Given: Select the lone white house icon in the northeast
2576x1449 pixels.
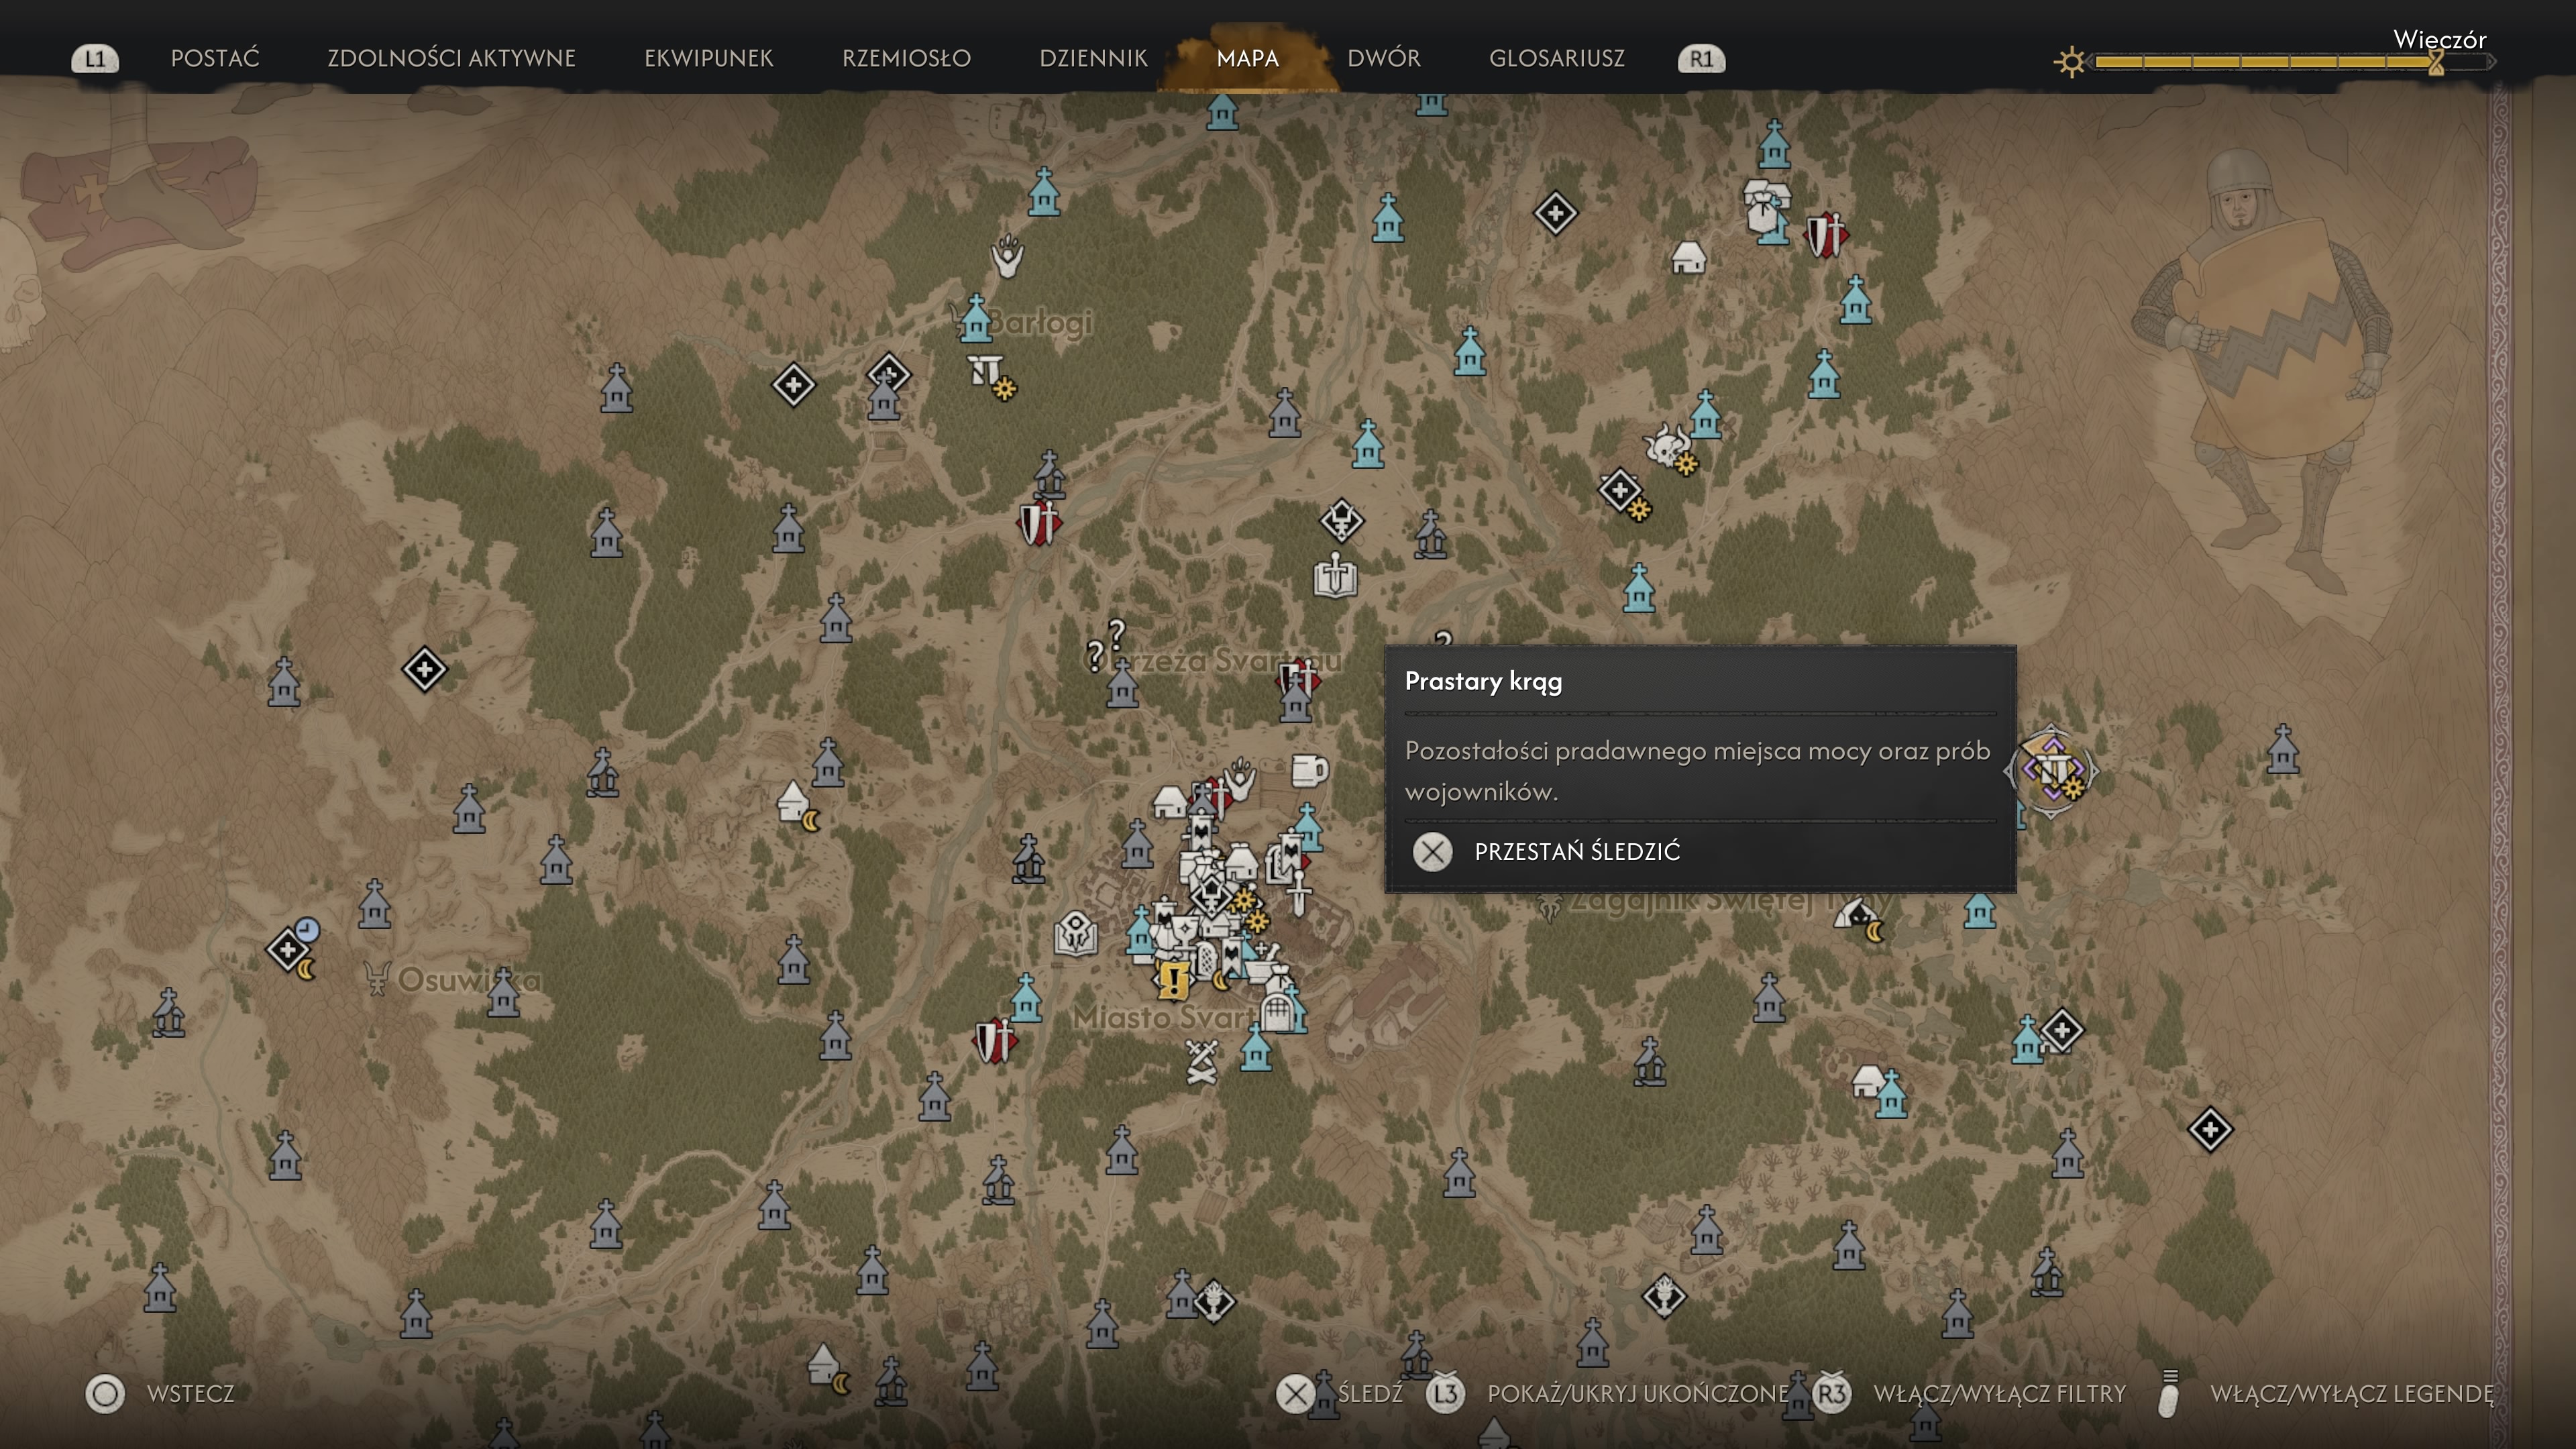Looking at the screenshot, I should [1688, 258].
